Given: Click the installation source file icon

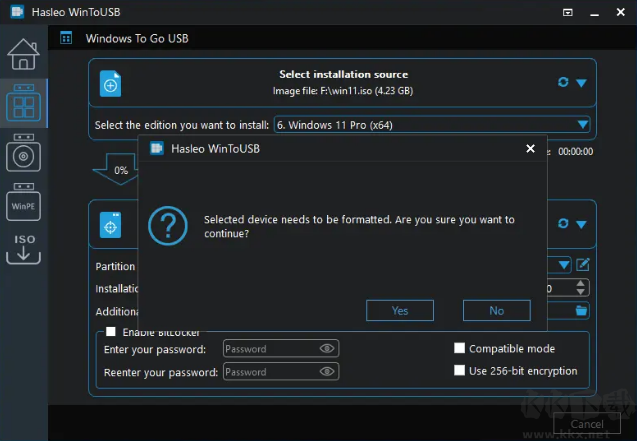Looking at the screenshot, I should coord(110,83).
